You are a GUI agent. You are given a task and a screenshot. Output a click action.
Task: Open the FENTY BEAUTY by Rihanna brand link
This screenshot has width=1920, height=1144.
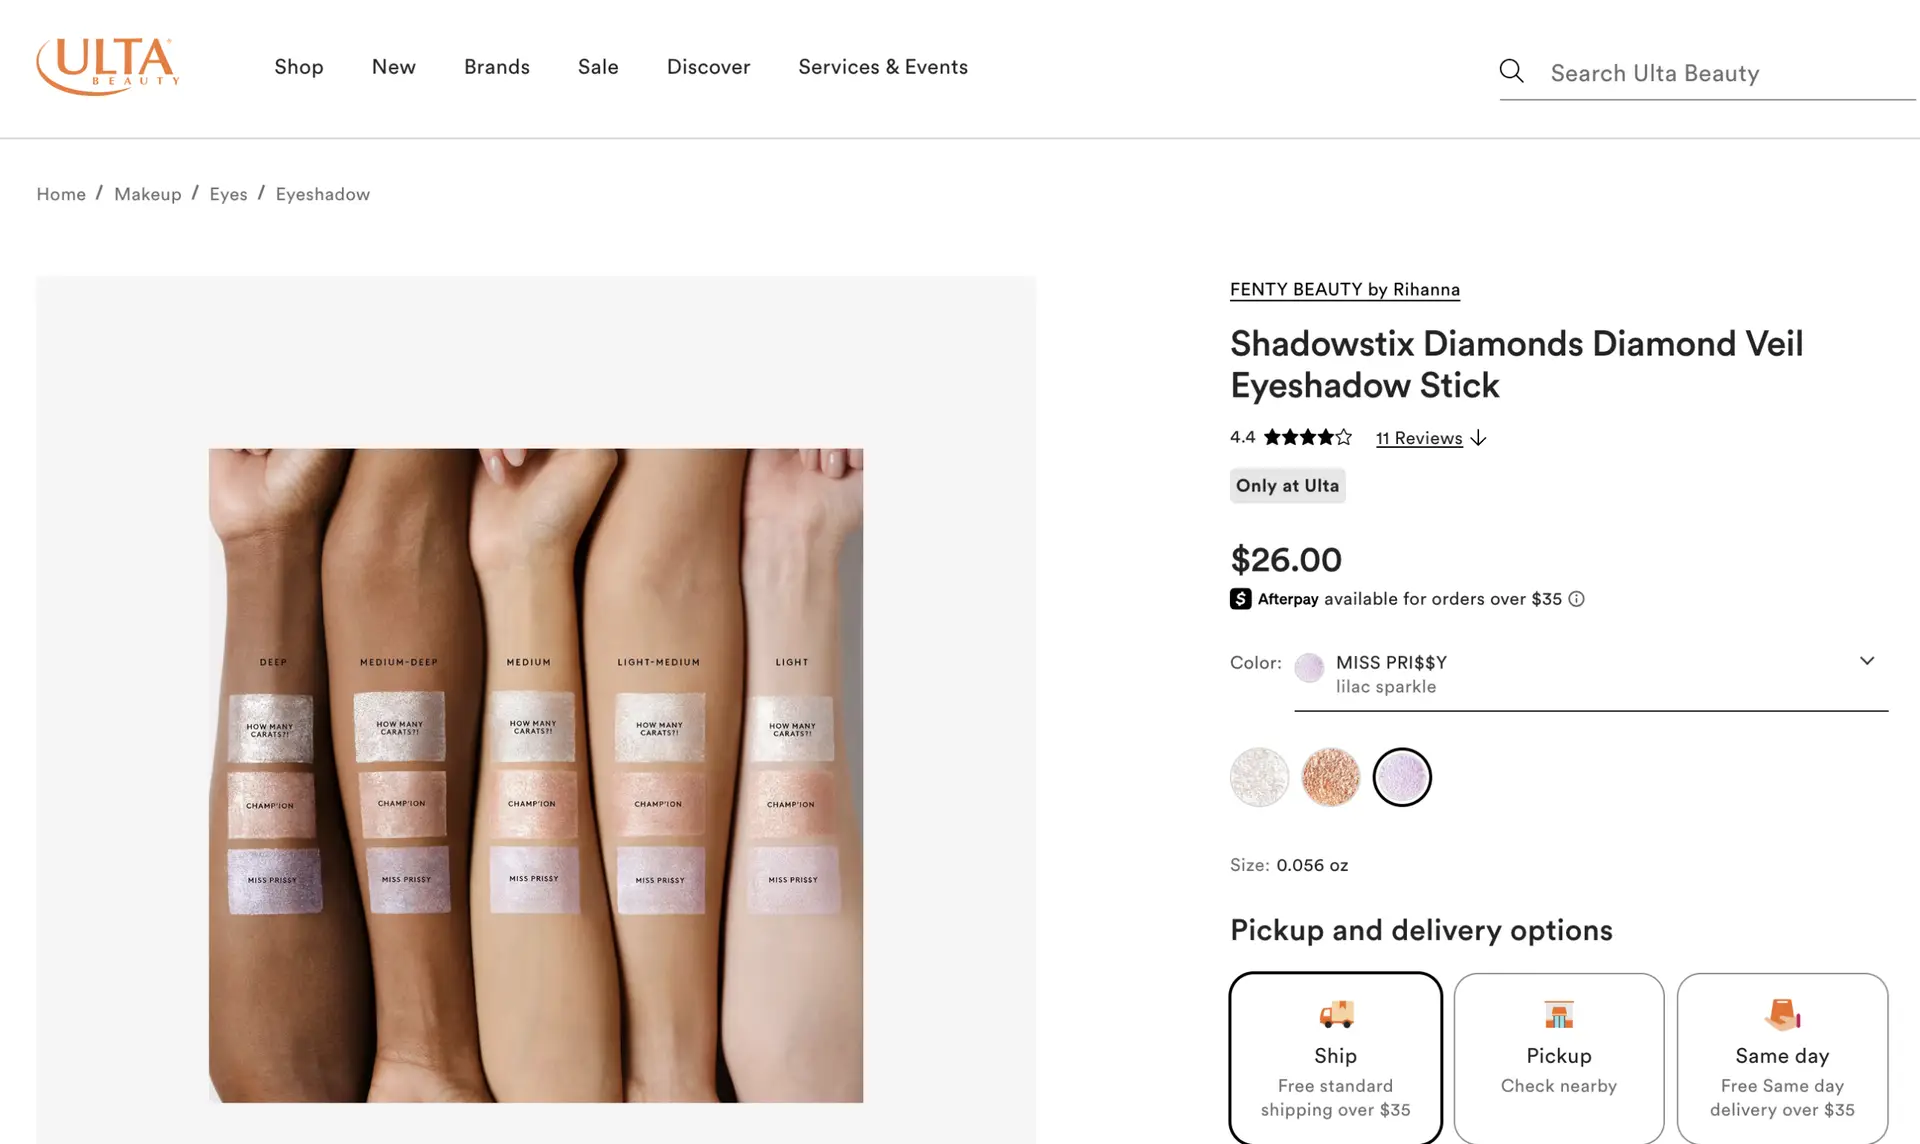click(x=1344, y=289)
